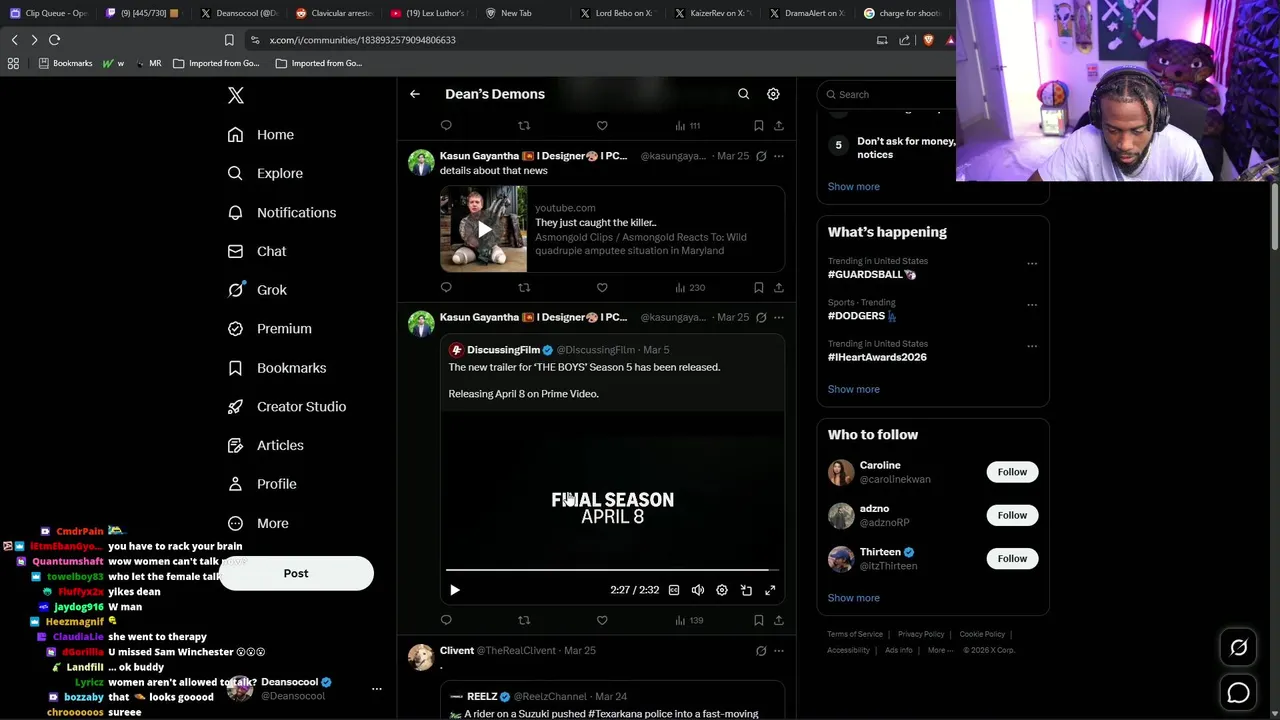The width and height of the screenshot is (1280, 720).
Task: Open floating messages chat button
Action: click(1238, 692)
